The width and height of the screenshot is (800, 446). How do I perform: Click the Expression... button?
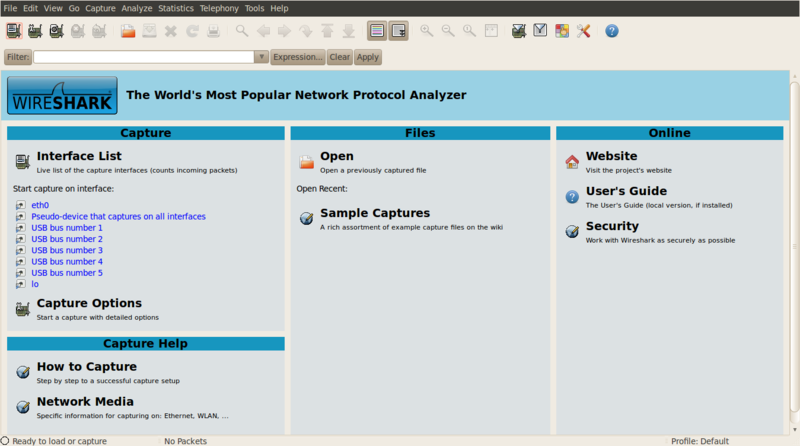pos(297,57)
